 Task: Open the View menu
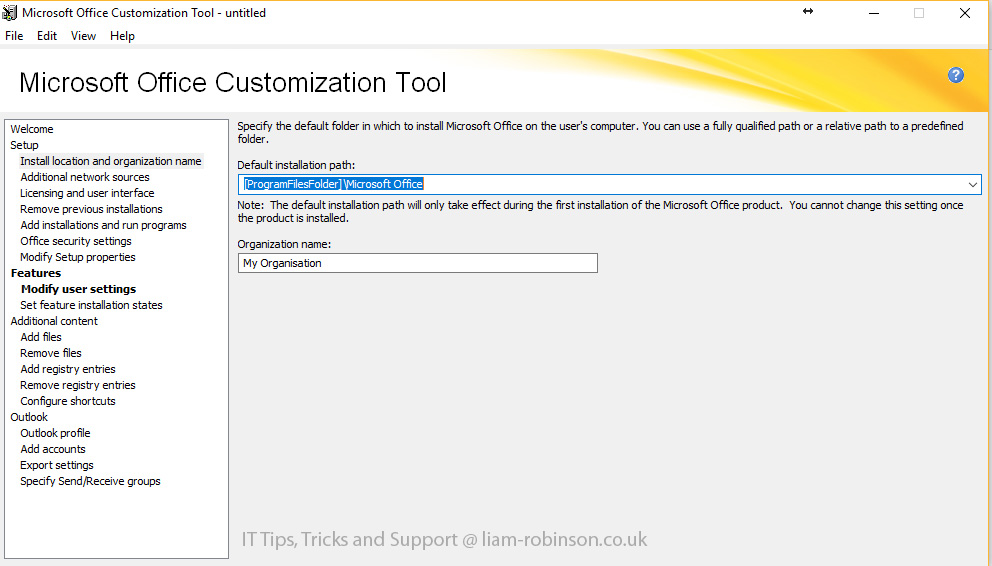tap(83, 36)
